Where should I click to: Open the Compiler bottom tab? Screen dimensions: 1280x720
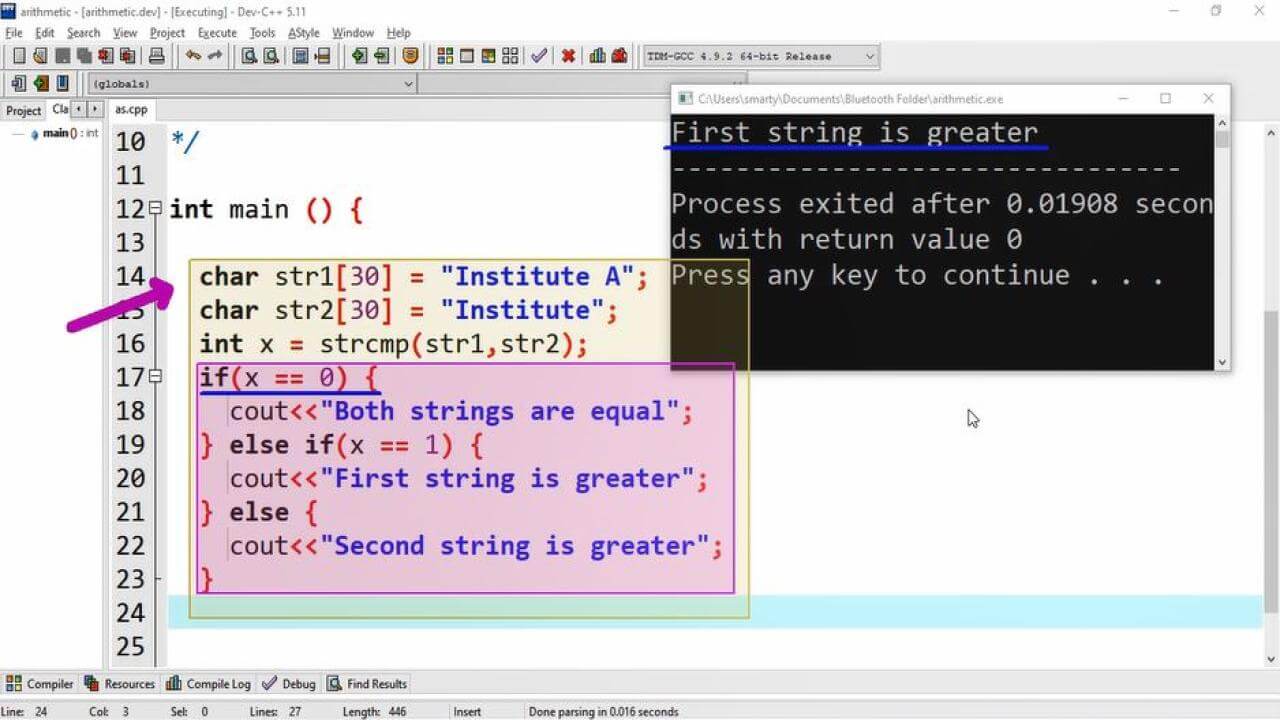40,684
